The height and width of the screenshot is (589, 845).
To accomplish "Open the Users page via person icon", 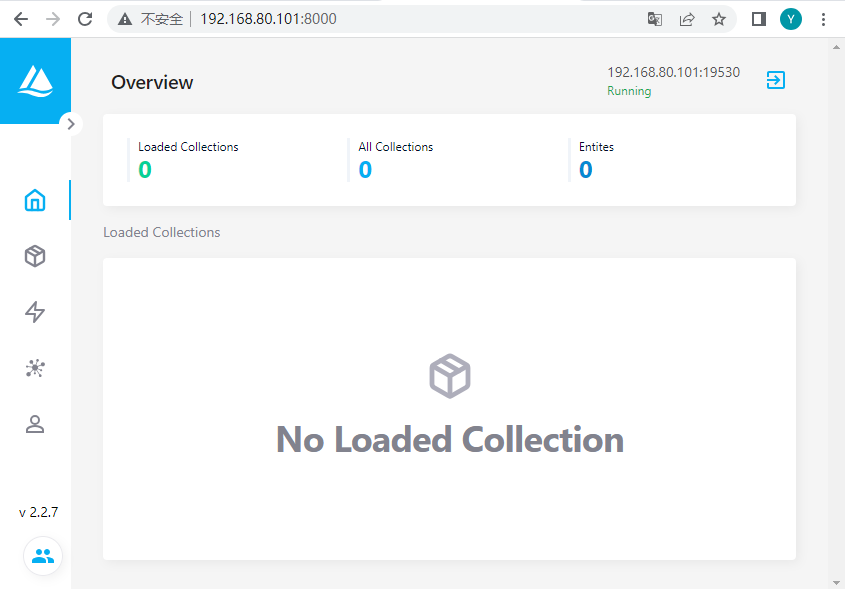I will [34, 424].
